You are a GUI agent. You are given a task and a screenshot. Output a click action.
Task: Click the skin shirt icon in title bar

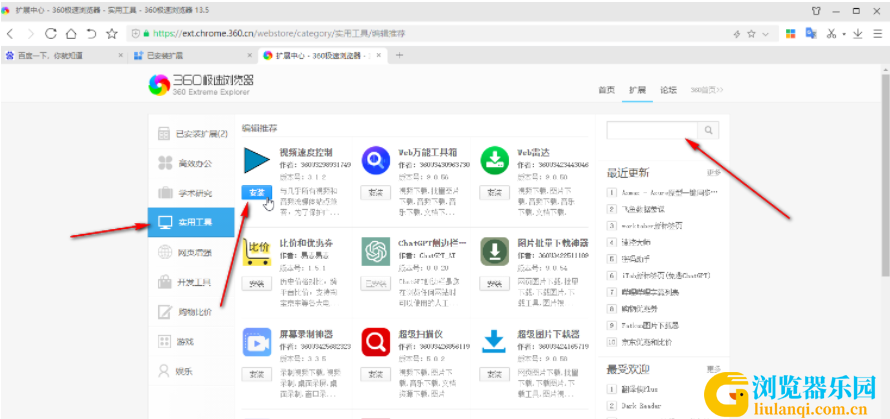816,10
